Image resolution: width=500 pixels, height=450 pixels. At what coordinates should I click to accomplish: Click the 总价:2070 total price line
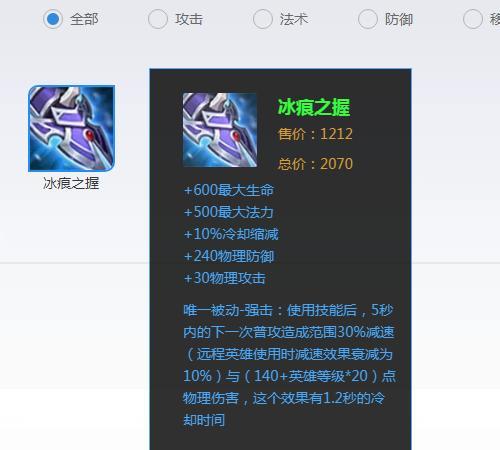point(315,164)
